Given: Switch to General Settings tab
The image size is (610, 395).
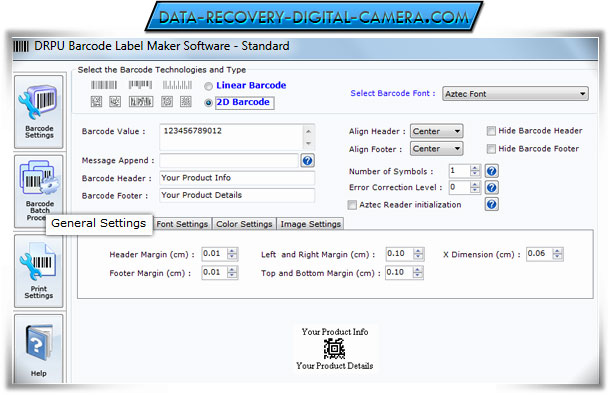Looking at the screenshot, I should coord(99,223).
